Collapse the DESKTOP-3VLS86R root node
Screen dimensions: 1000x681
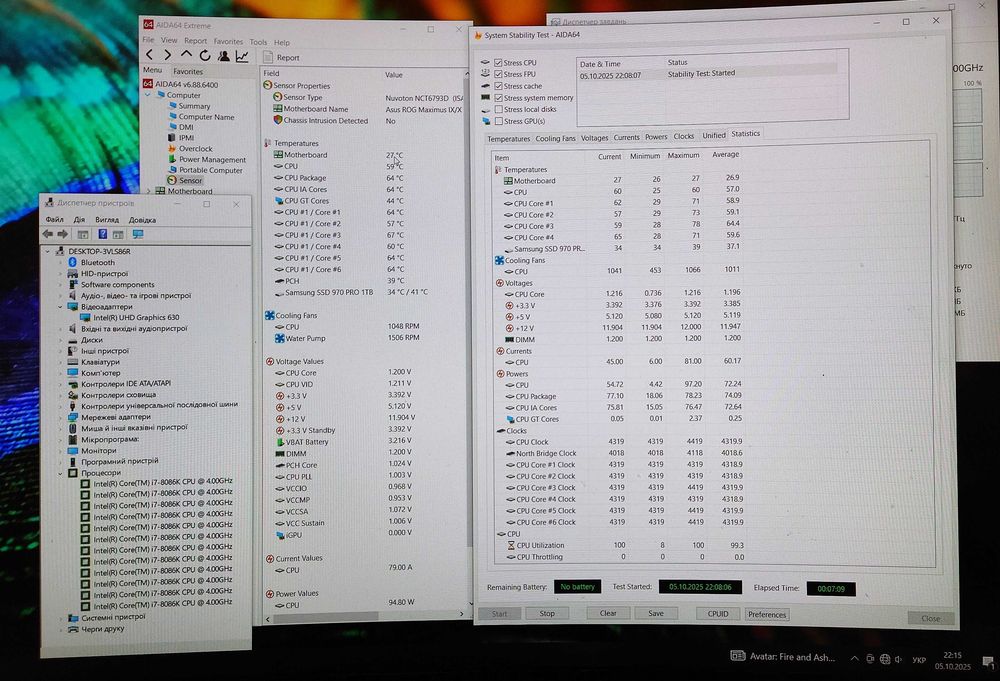48,251
